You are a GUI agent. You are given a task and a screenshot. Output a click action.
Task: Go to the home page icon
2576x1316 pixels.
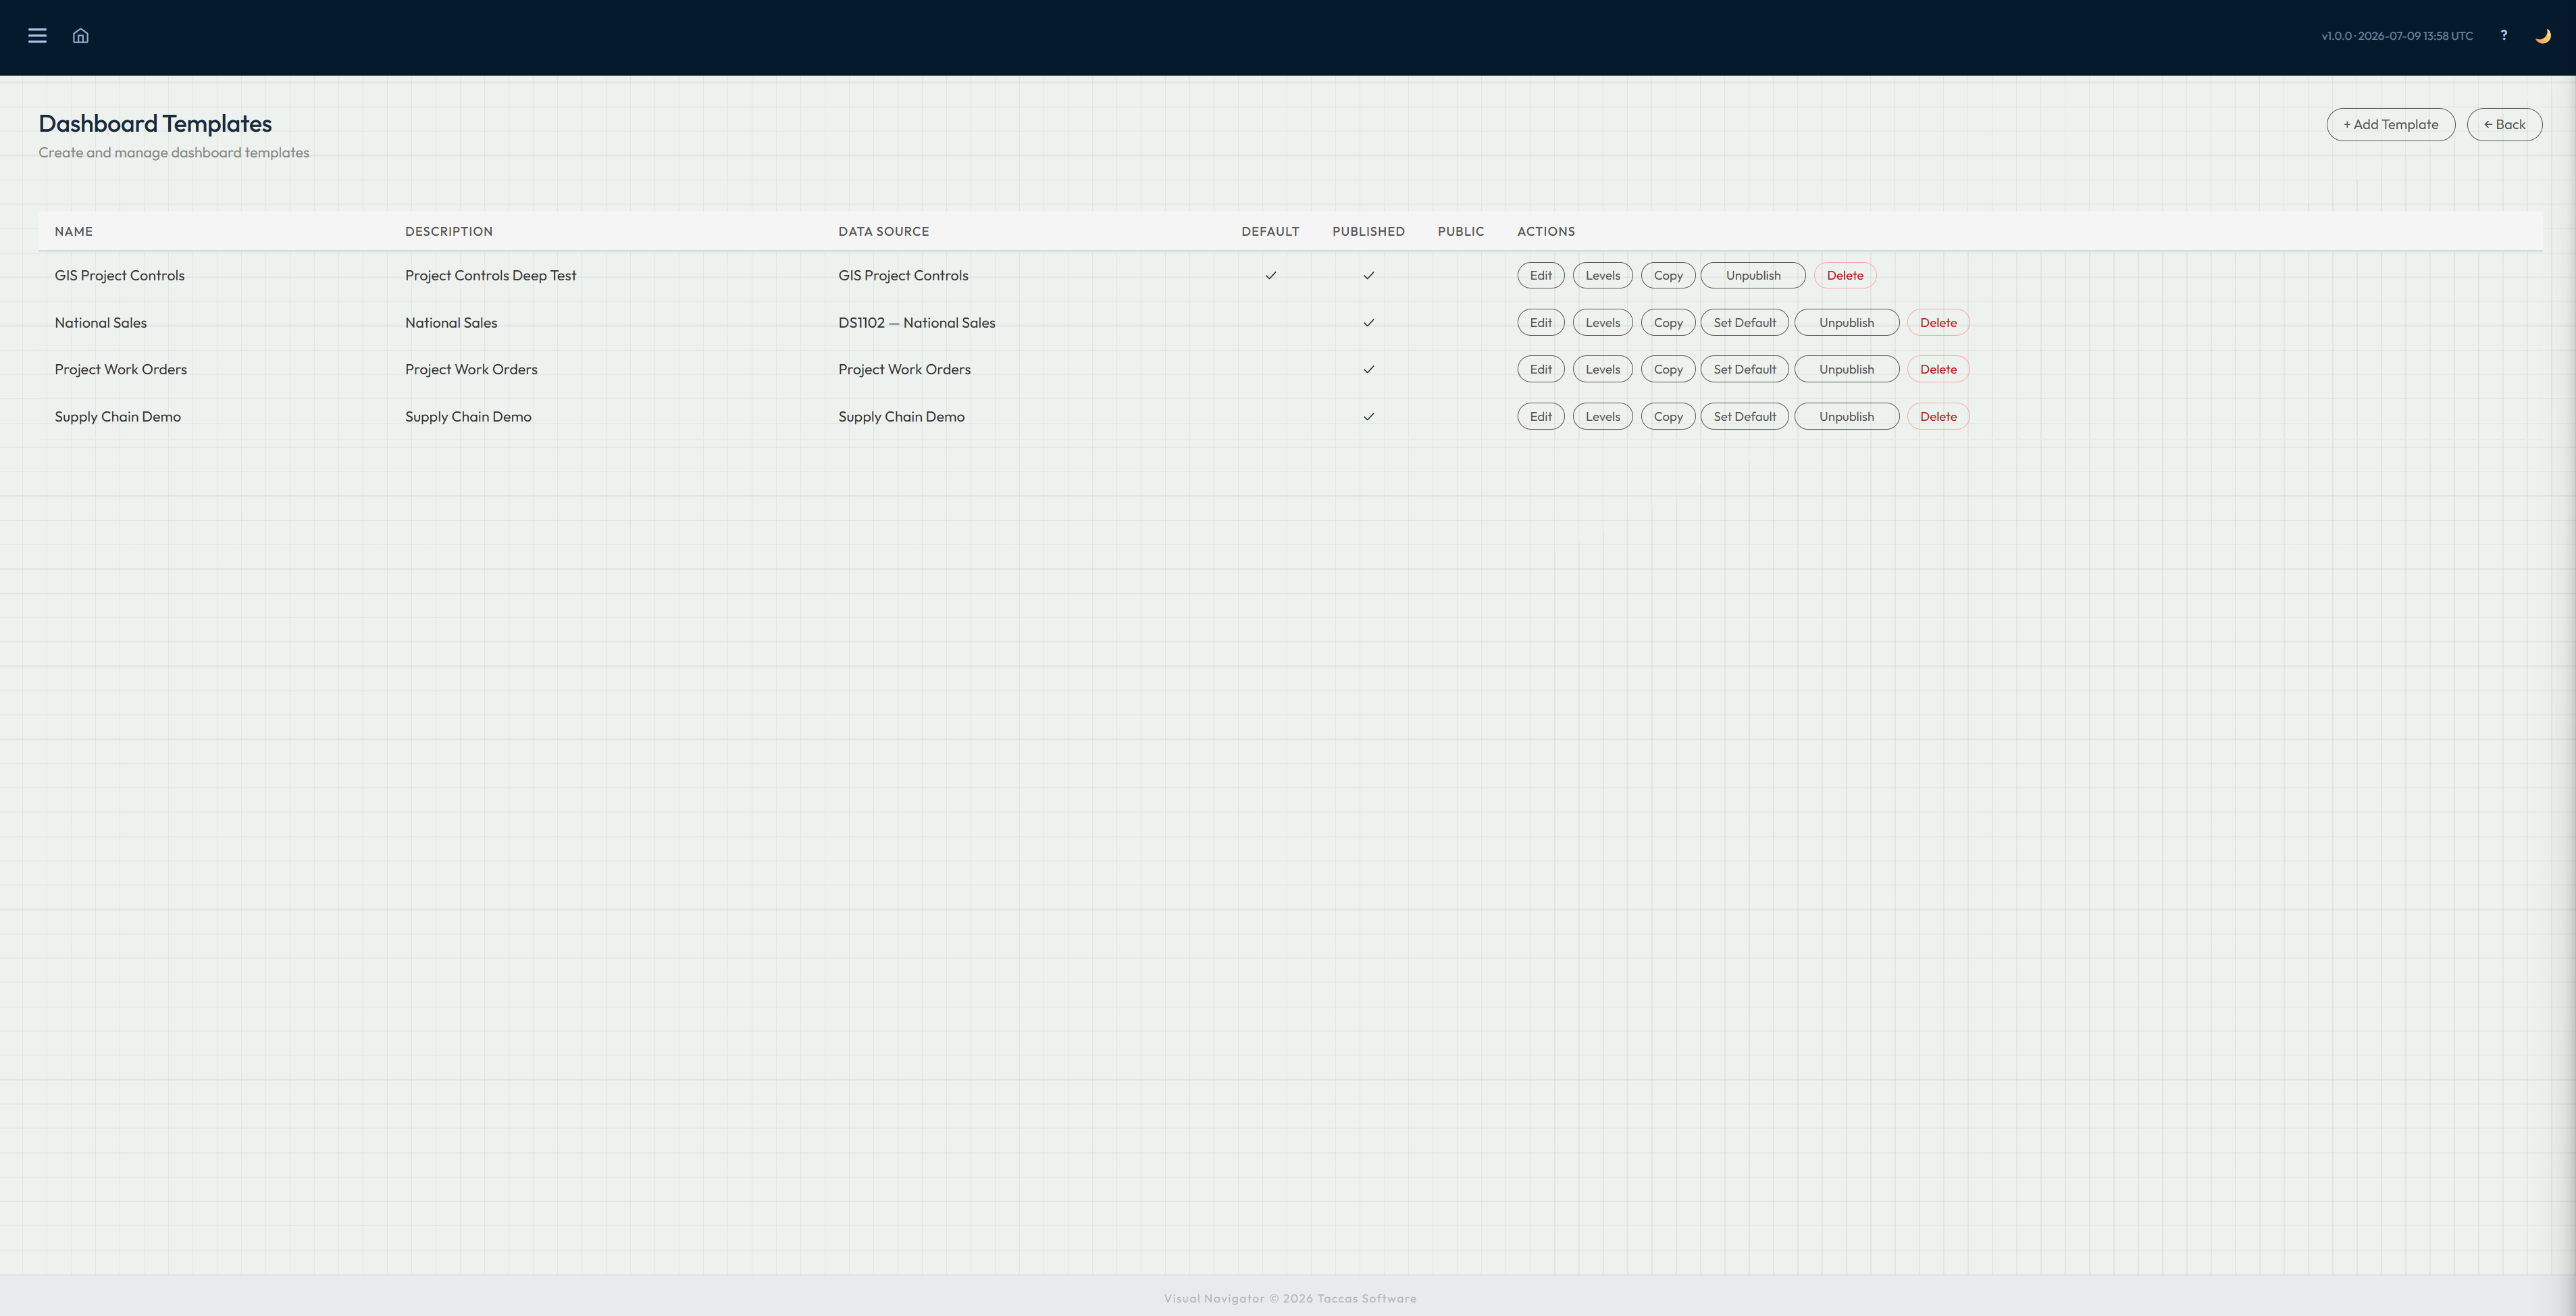tap(81, 36)
